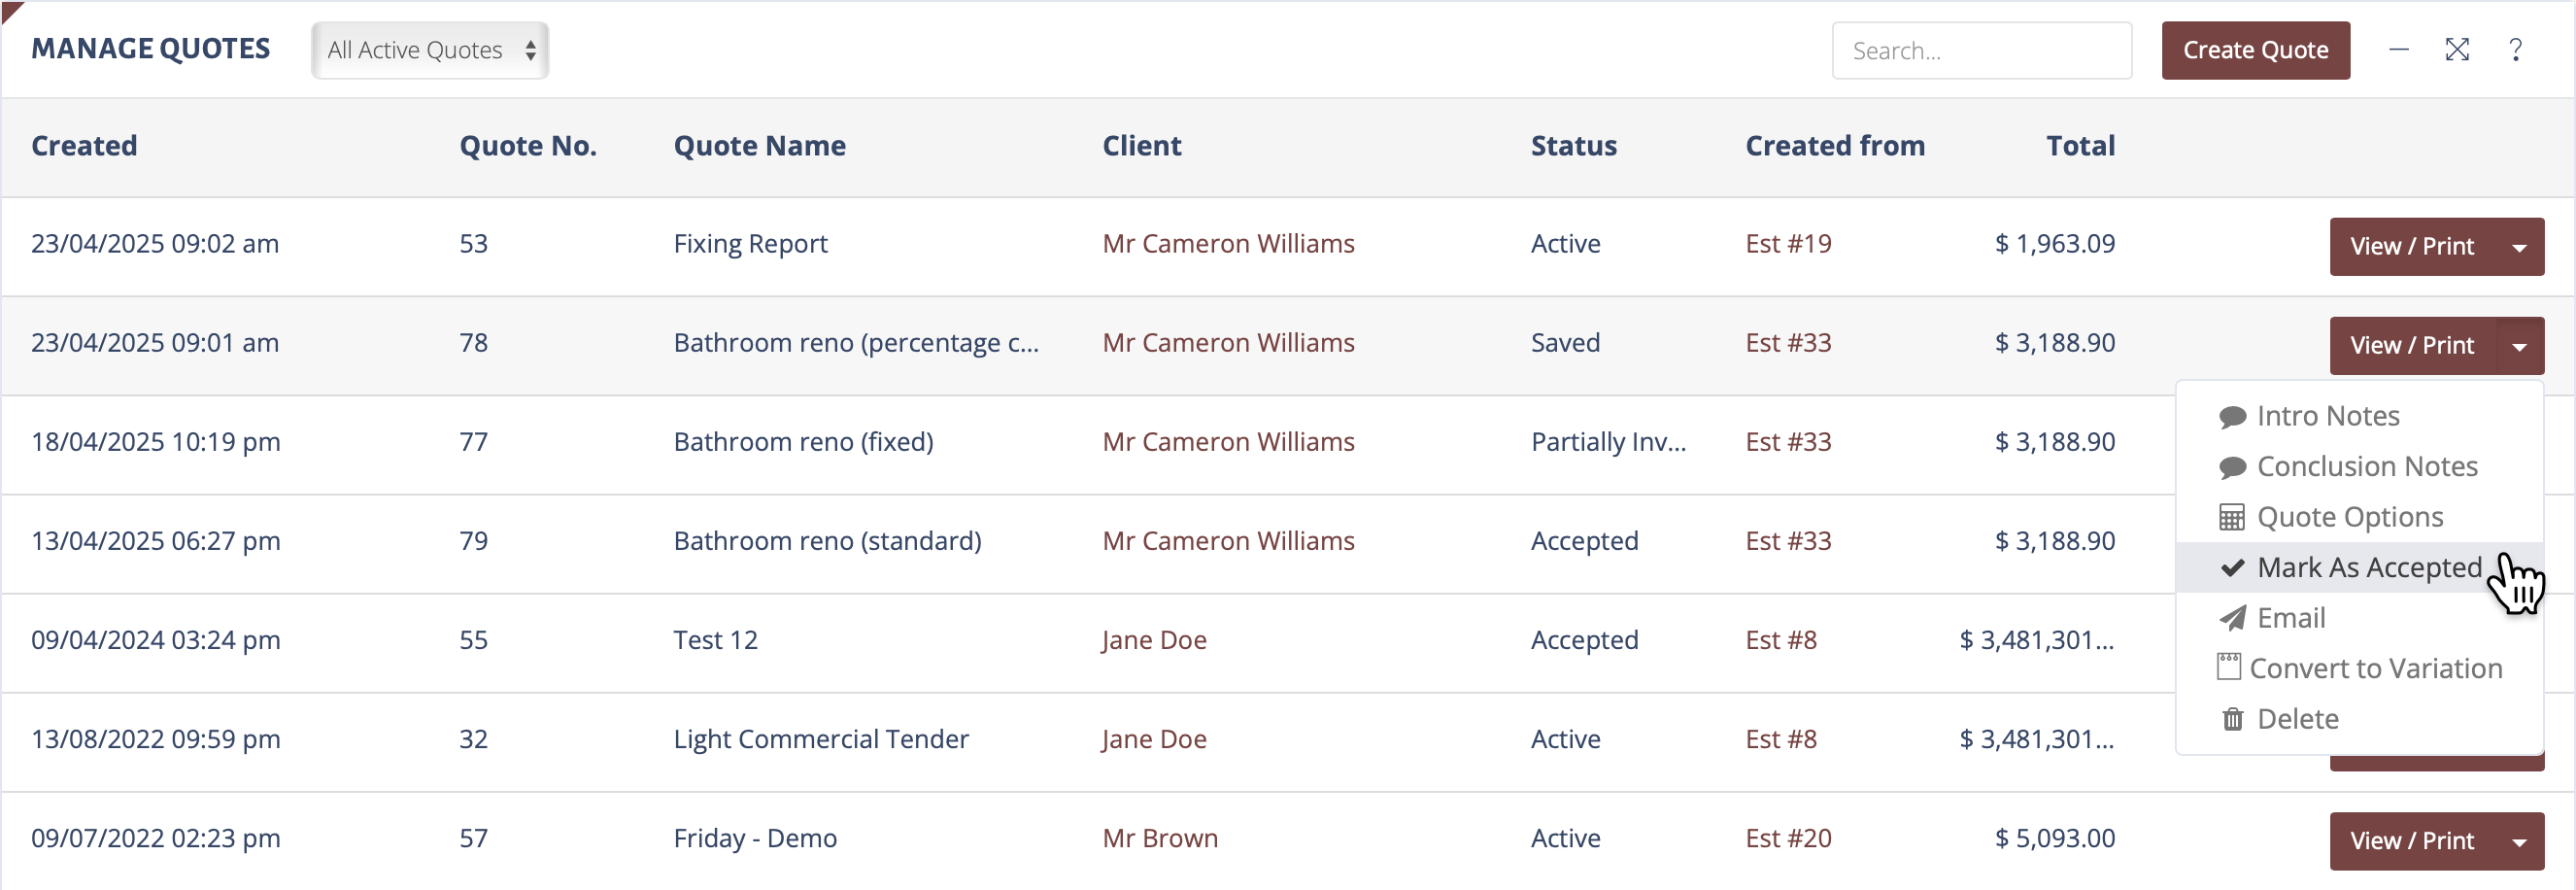Click the Conclusion Notes speech bubble icon
The height and width of the screenshot is (890, 2576).
[2232, 467]
